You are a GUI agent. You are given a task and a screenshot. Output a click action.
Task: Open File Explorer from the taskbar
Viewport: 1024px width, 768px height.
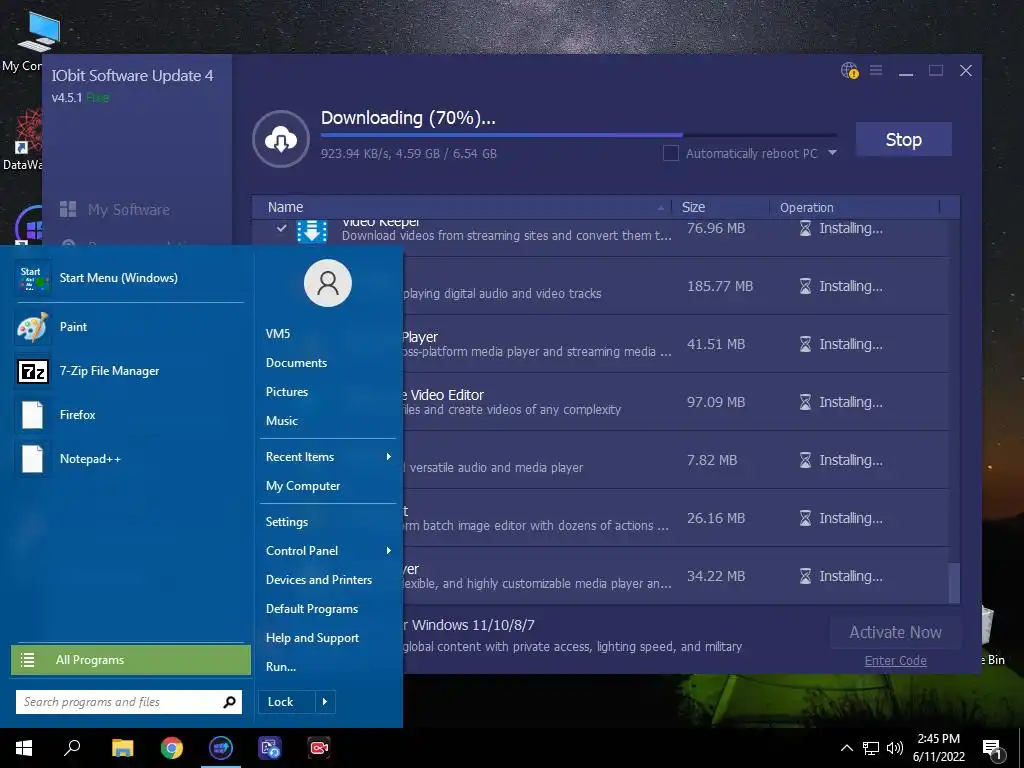122,748
